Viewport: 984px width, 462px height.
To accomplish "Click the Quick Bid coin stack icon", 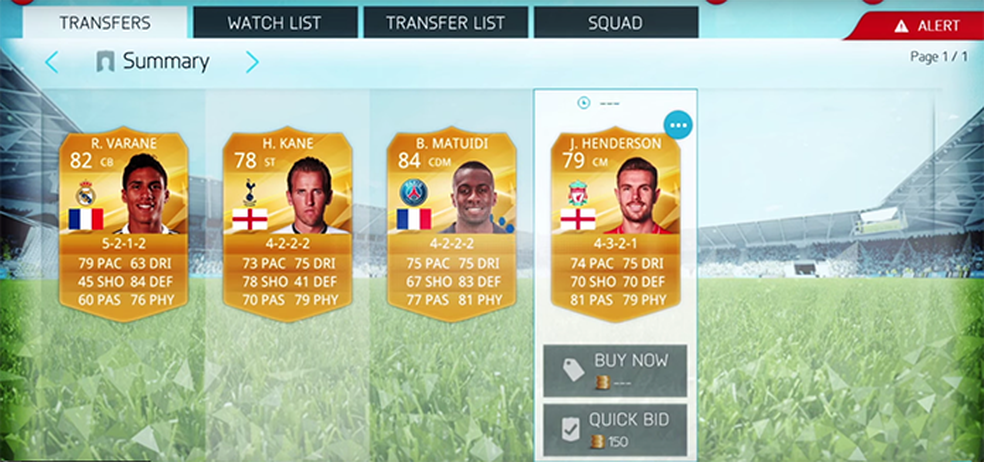I will tap(597, 441).
